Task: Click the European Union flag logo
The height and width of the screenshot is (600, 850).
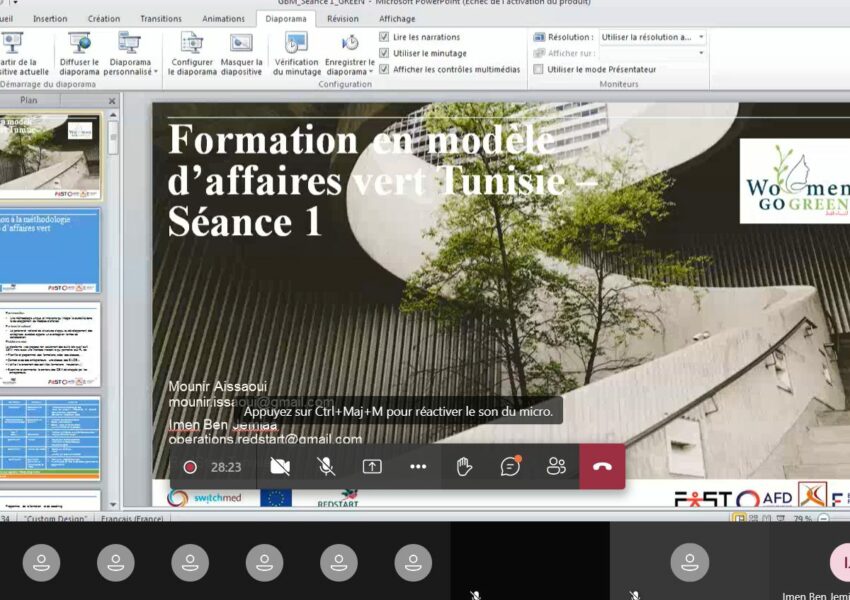Action: click(276, 498)
